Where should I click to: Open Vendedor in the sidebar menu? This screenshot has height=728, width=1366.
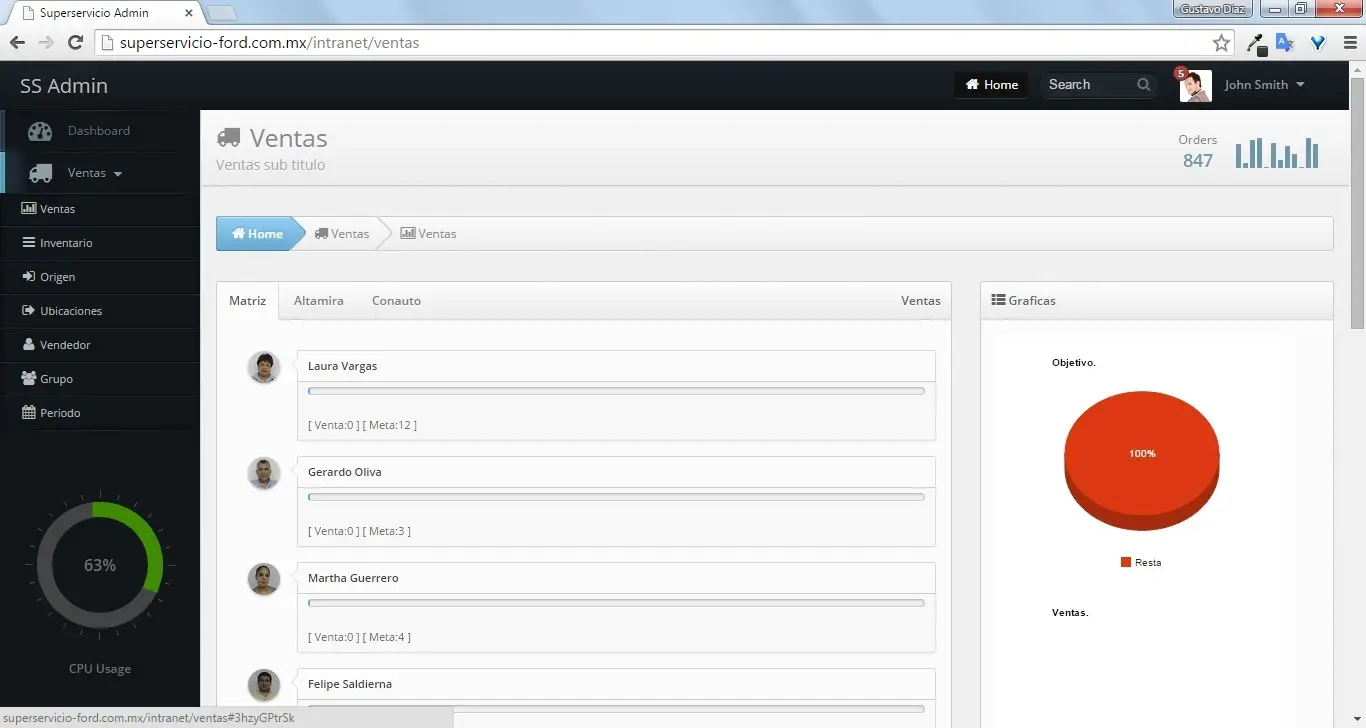click(x=100, y=345)
